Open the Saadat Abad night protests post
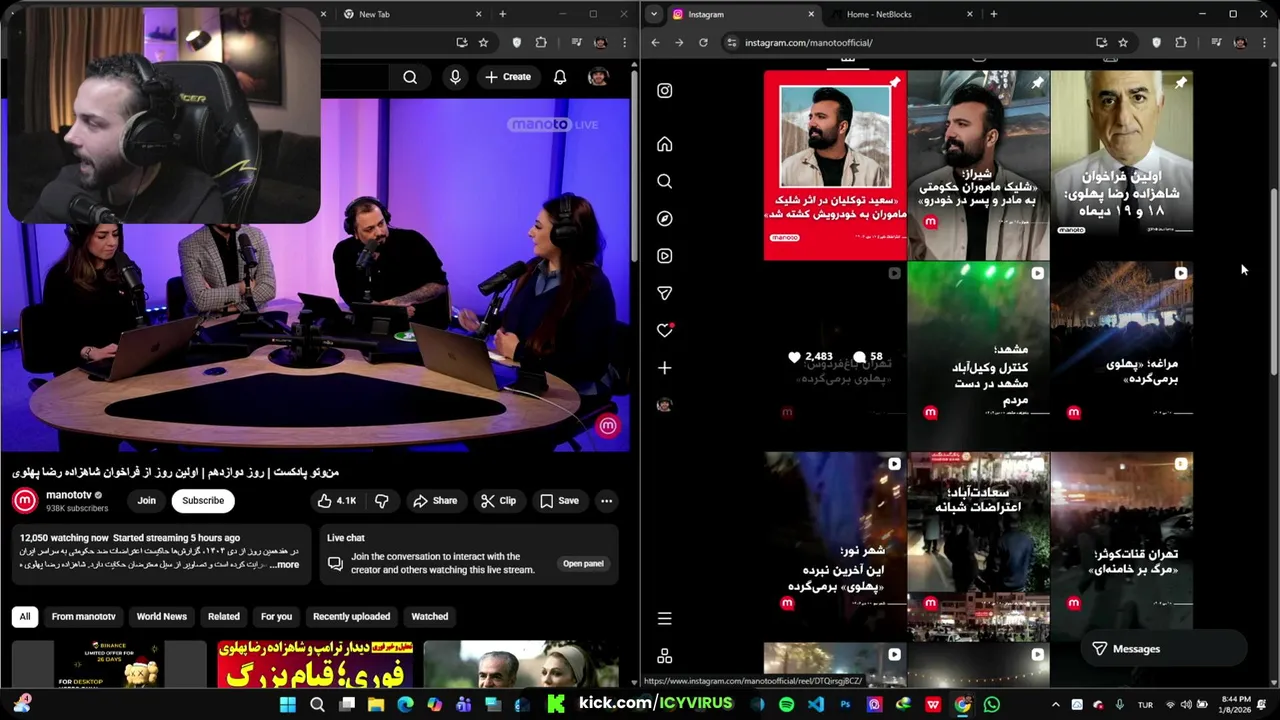The image size is (1280, 720). pyautogui.click(x=978, y=546)
